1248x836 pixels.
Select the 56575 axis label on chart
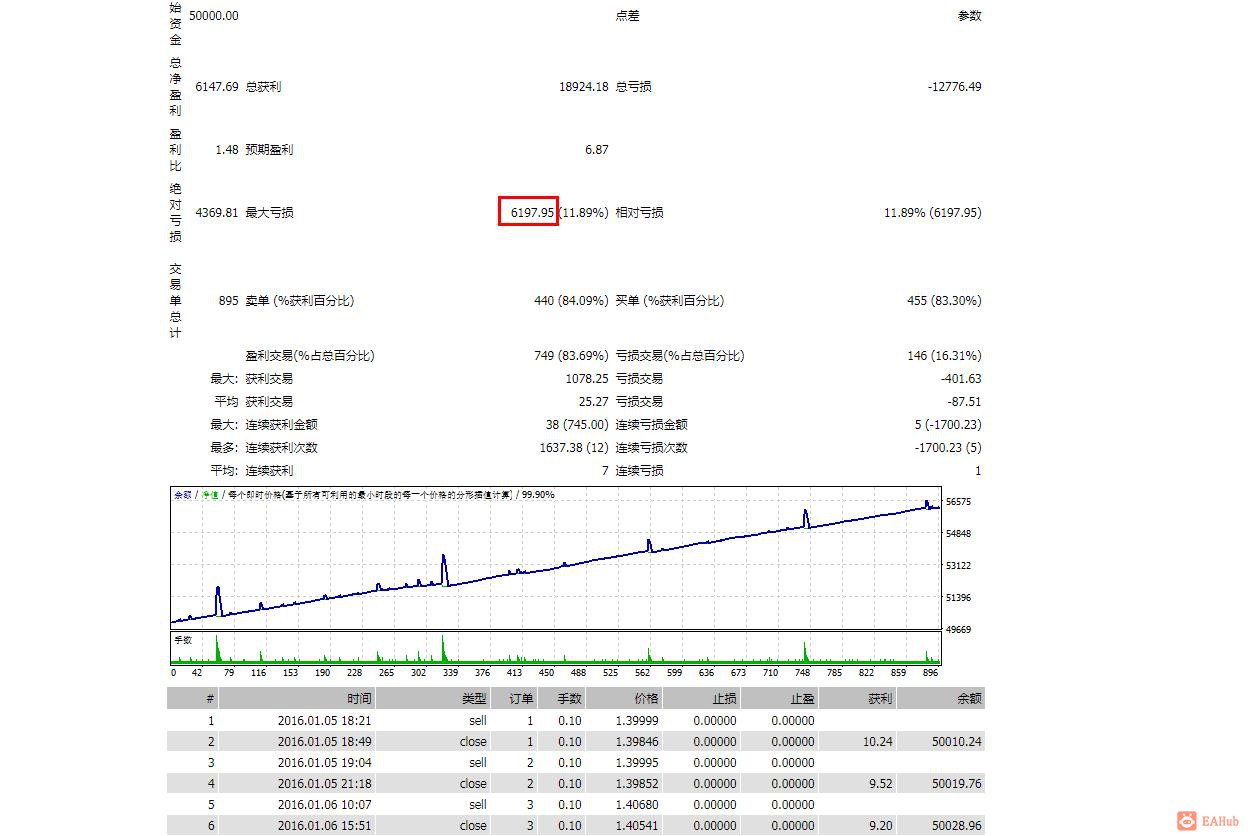point(957,502)
